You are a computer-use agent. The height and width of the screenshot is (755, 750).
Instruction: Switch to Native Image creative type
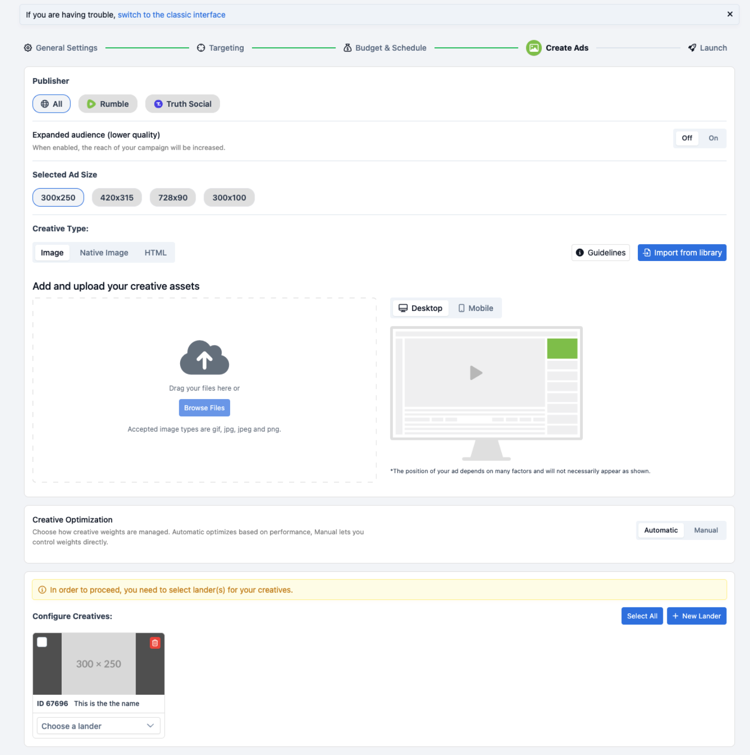coord(104,253)
